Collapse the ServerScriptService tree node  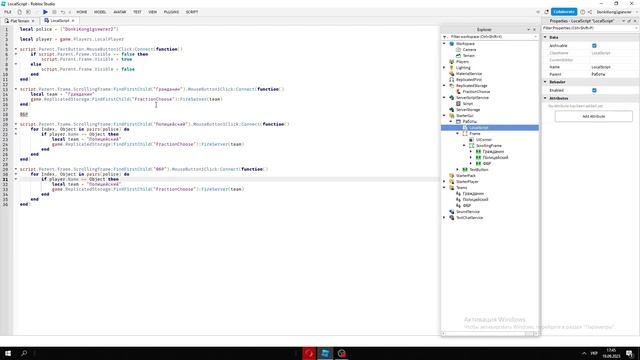coord(444,98)
